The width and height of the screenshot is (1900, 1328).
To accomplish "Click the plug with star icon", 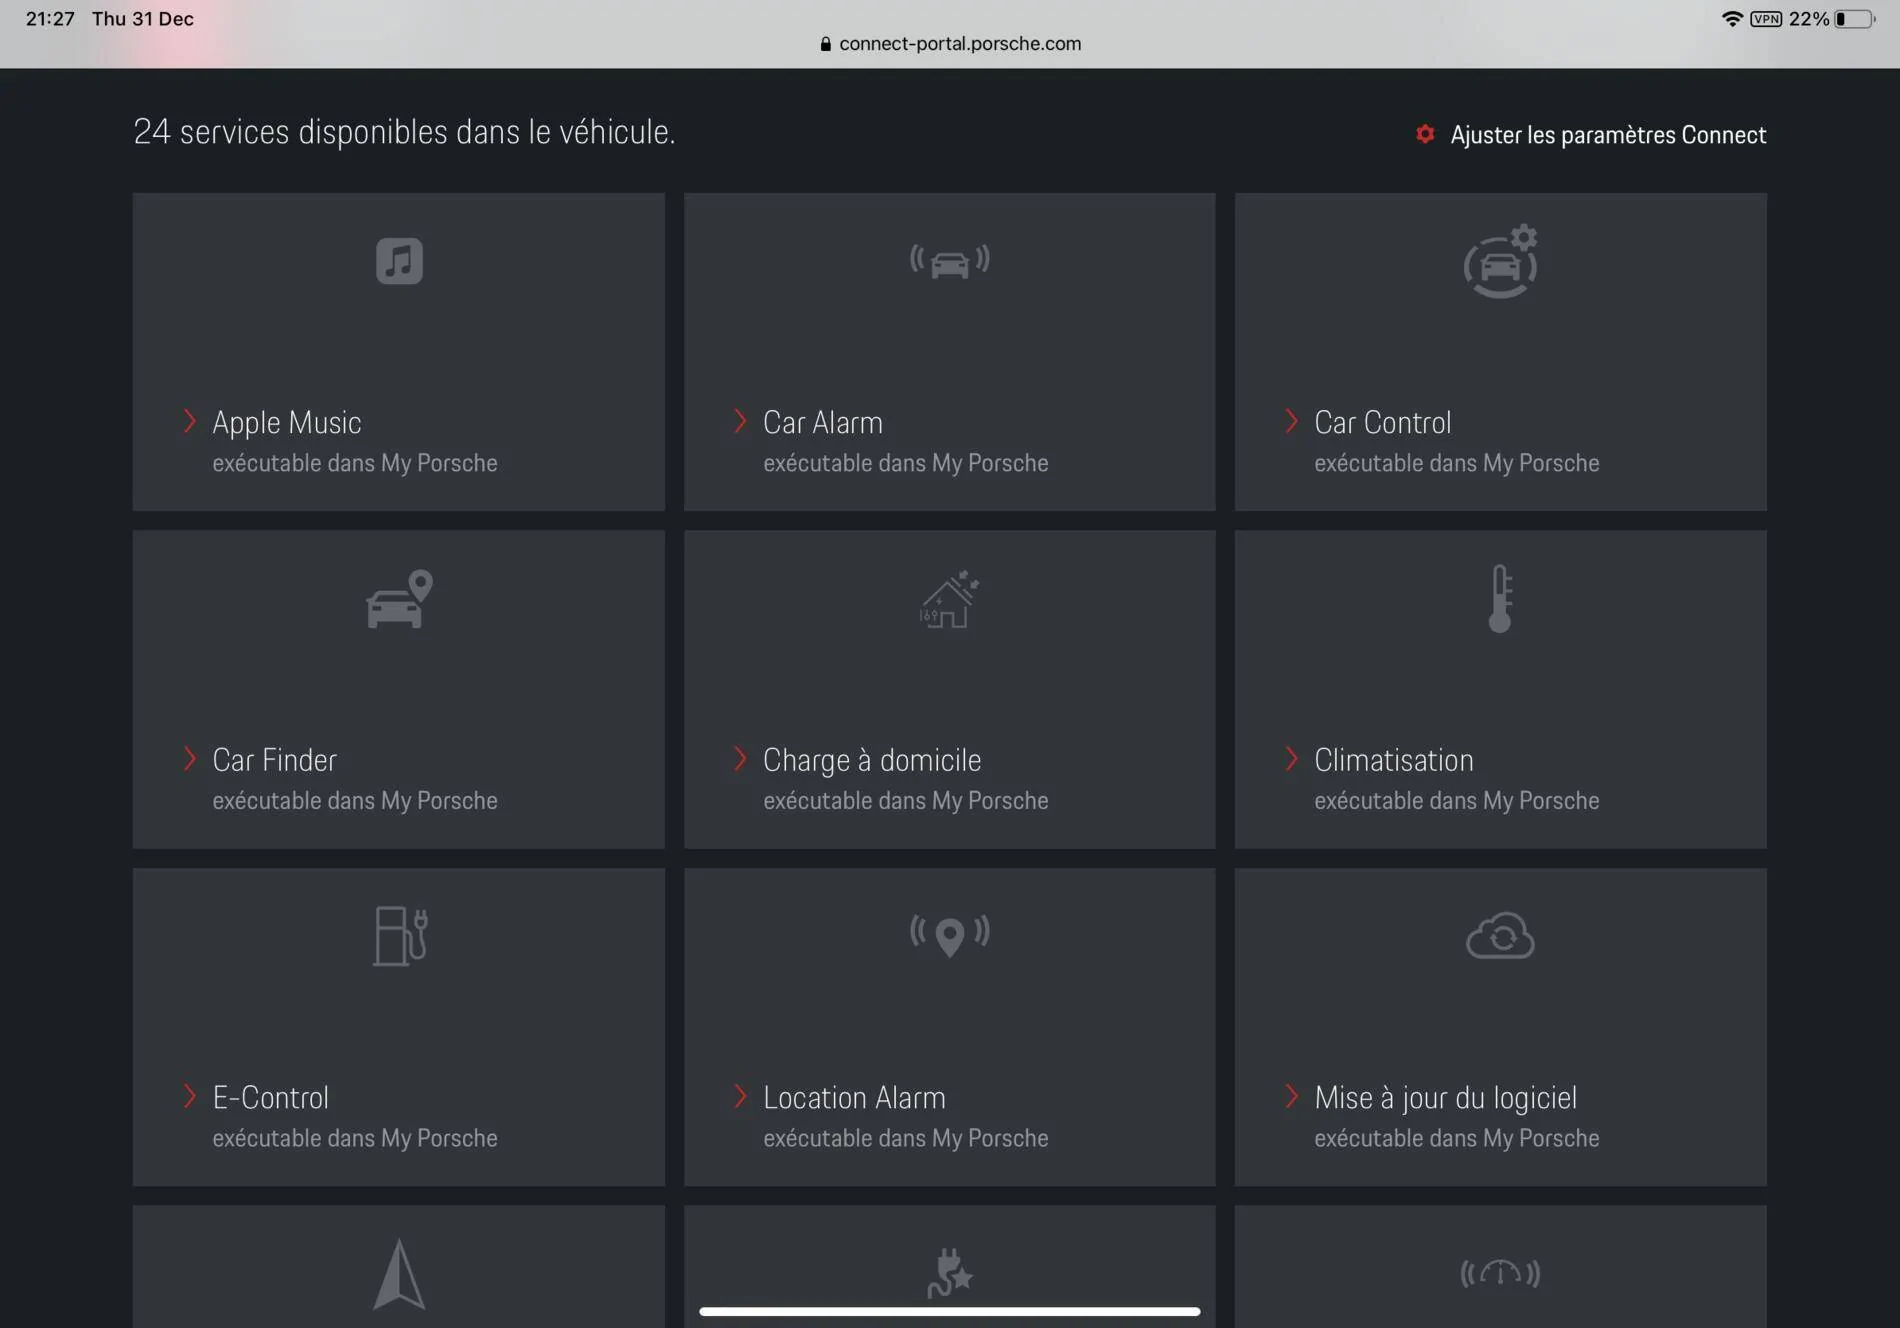I will tap(949, 1272).
